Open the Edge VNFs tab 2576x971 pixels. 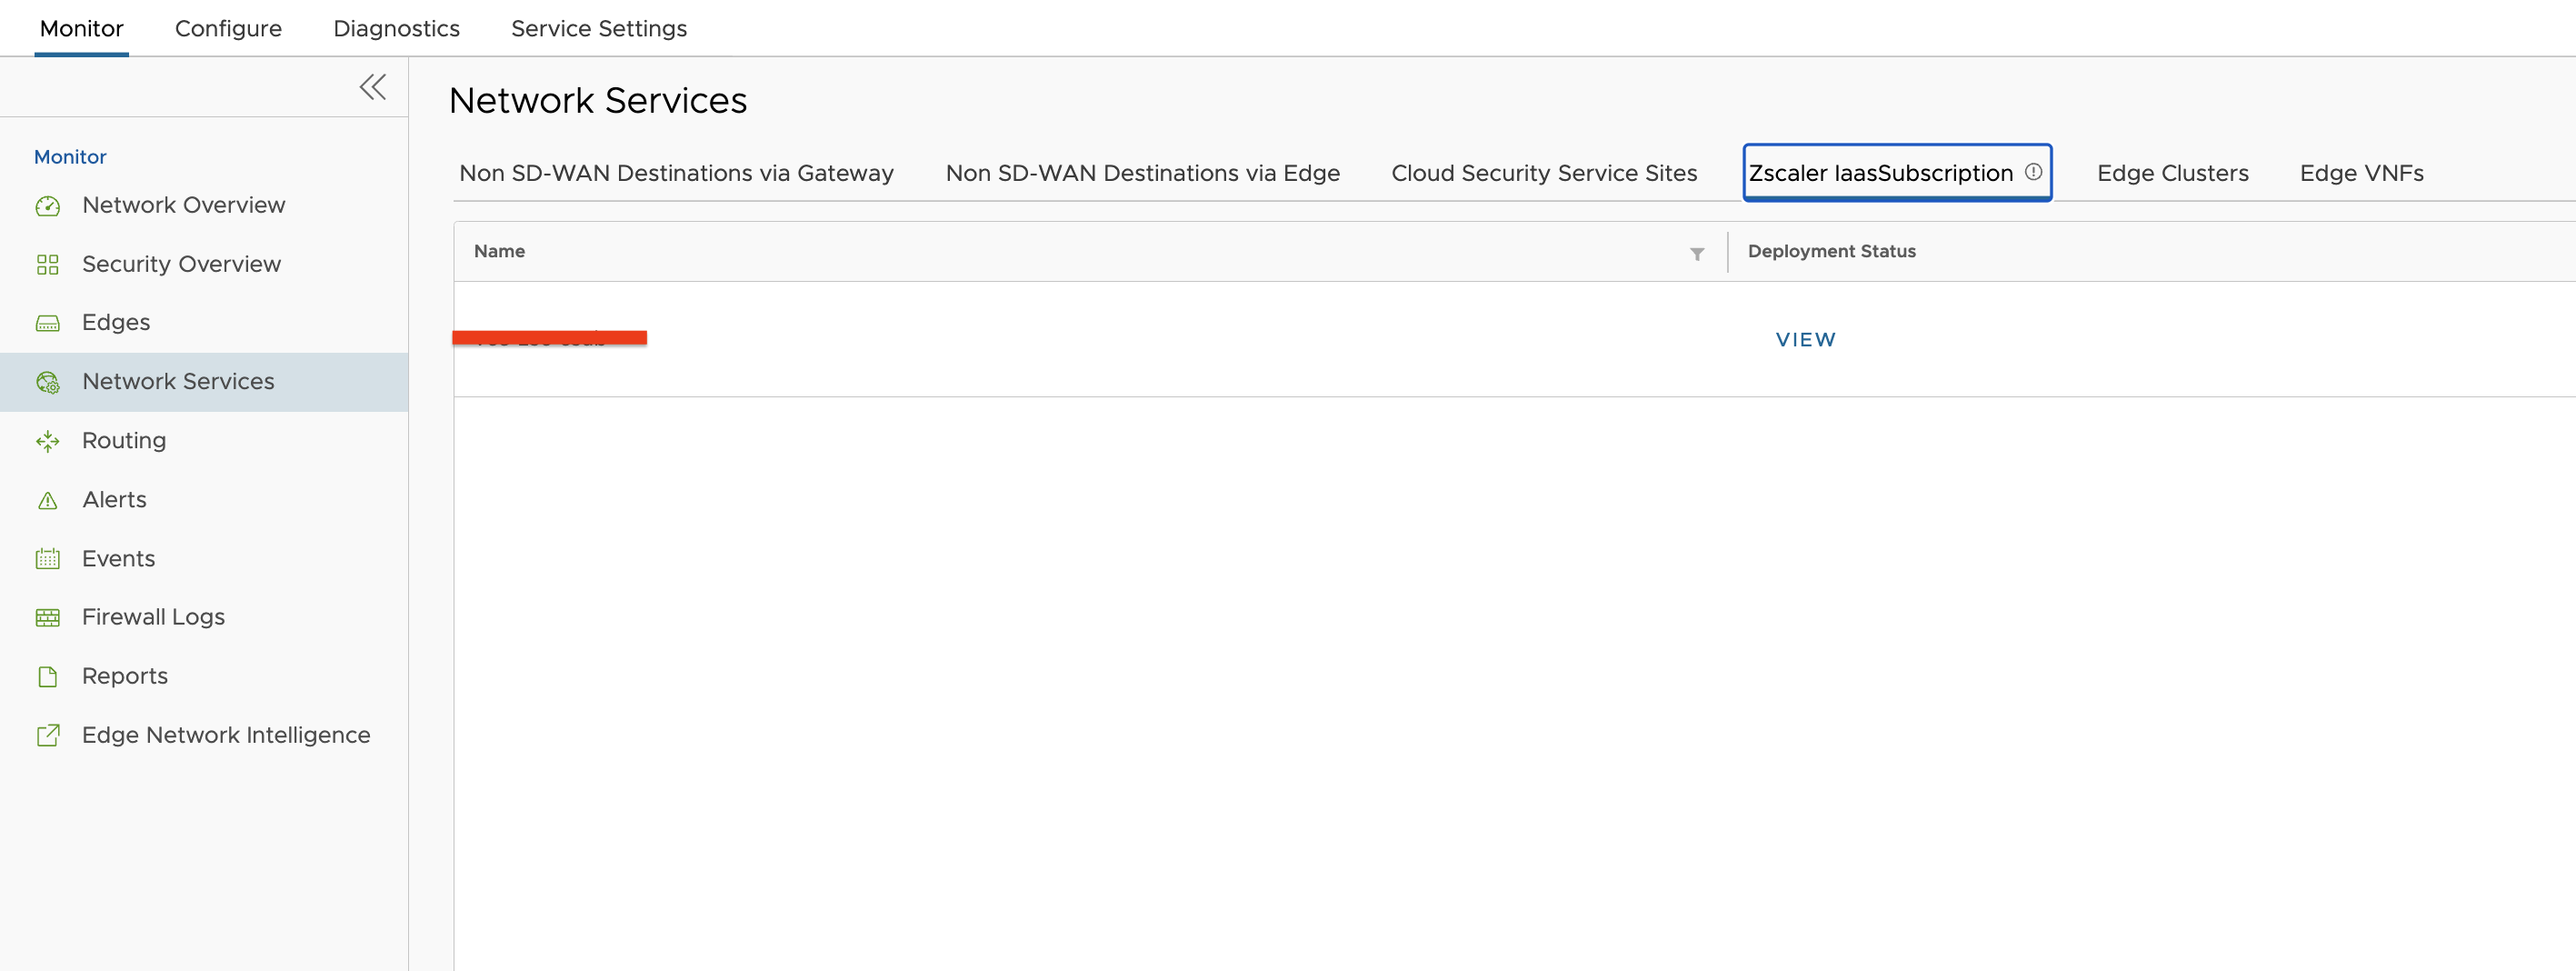click(x=2361, y=172)
